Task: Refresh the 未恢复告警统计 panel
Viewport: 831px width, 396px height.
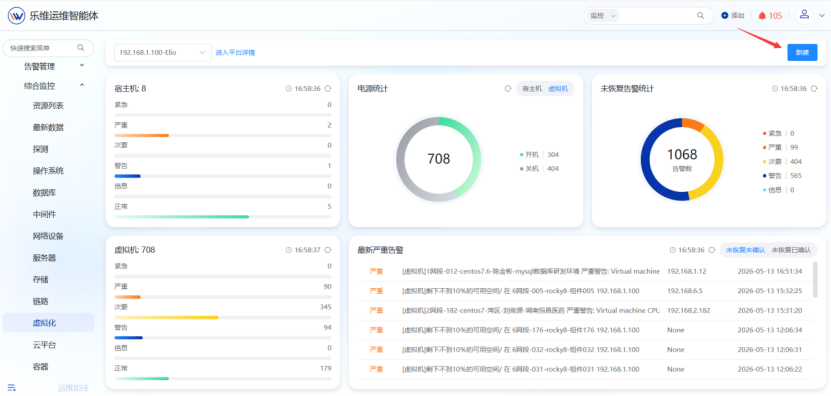Action: coord(814,89)
